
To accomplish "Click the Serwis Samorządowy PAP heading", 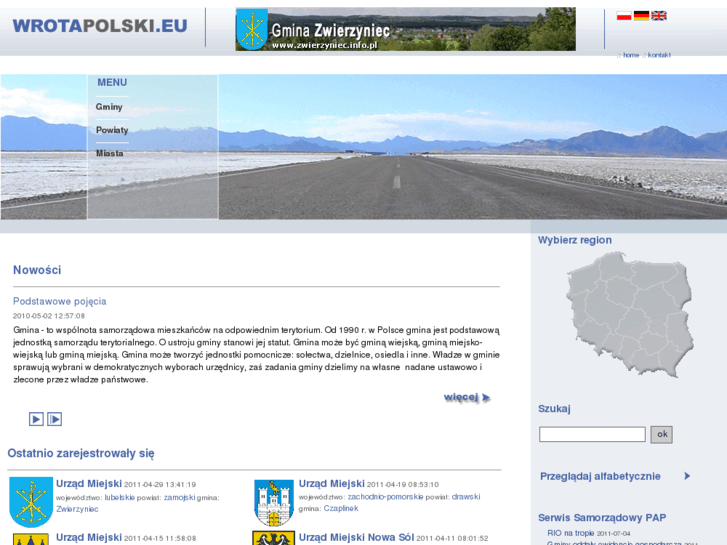I will tap(602, 518).
